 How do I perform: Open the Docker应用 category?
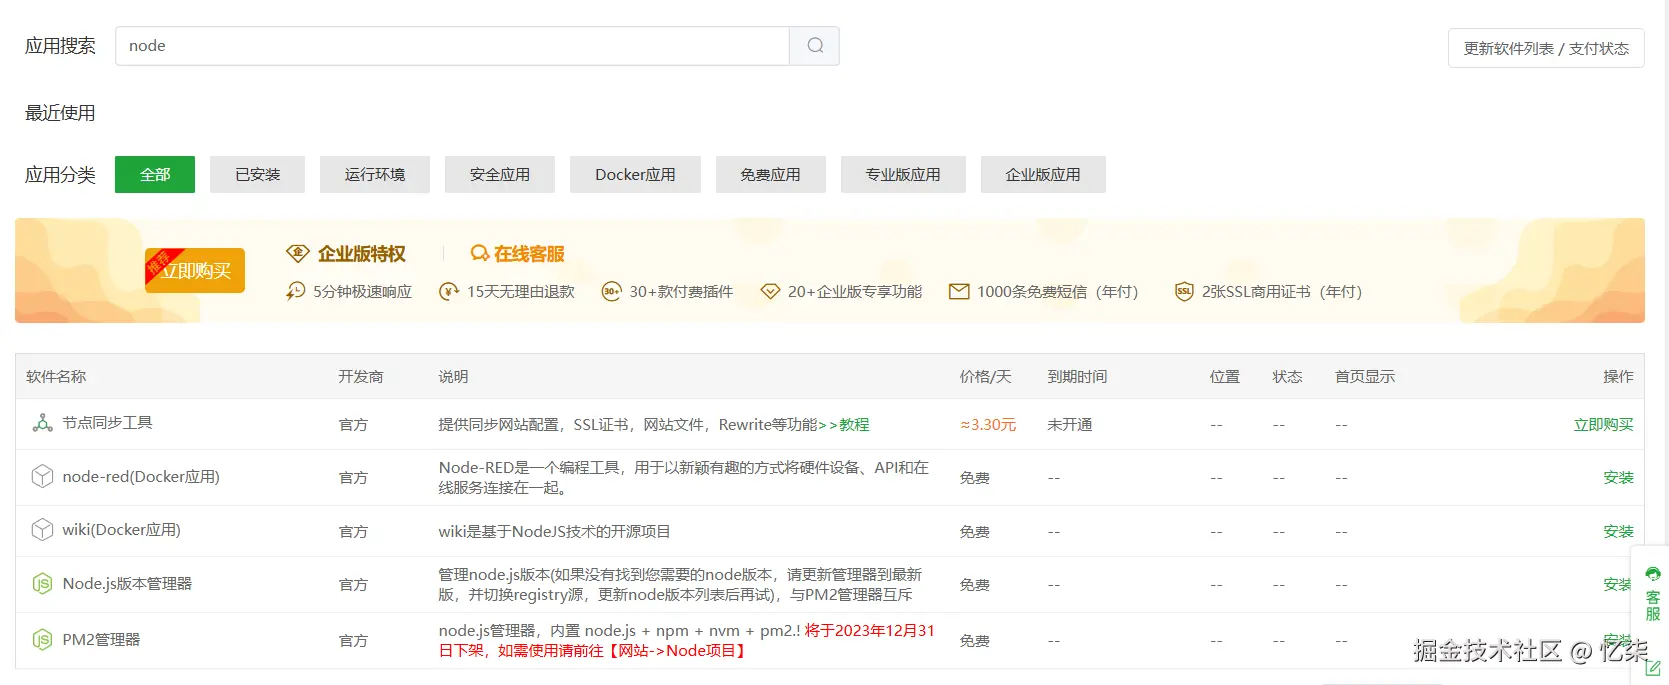tap(635, 175)
